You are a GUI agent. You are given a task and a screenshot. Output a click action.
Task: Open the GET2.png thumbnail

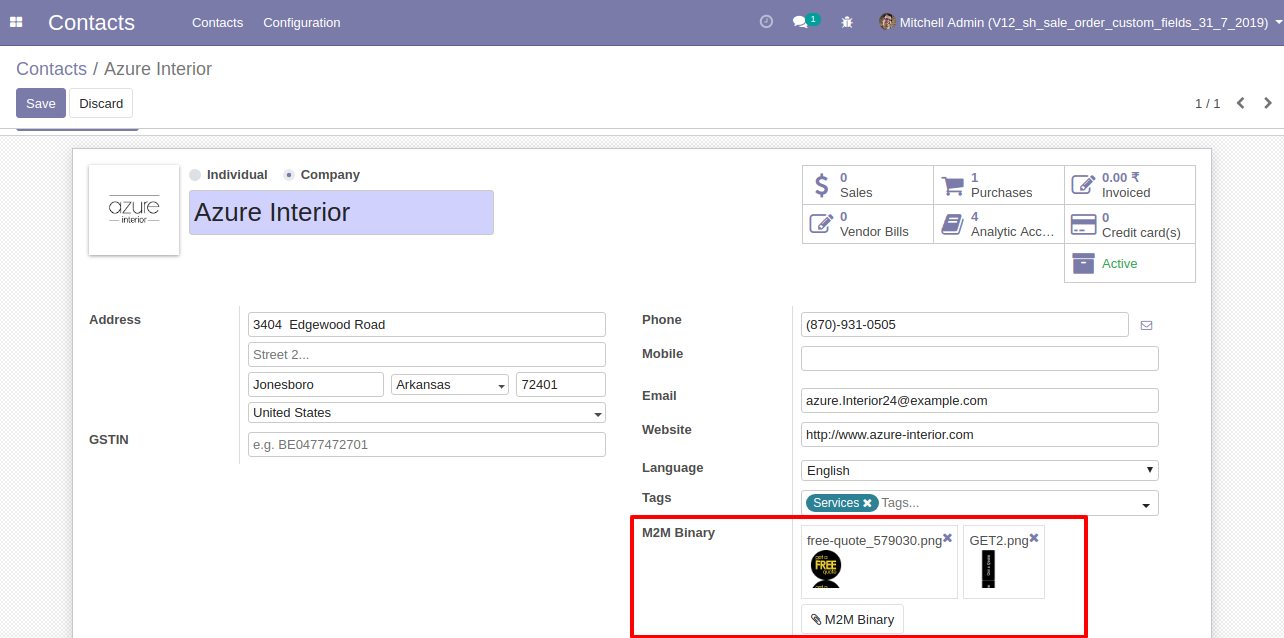coord(988,569)
